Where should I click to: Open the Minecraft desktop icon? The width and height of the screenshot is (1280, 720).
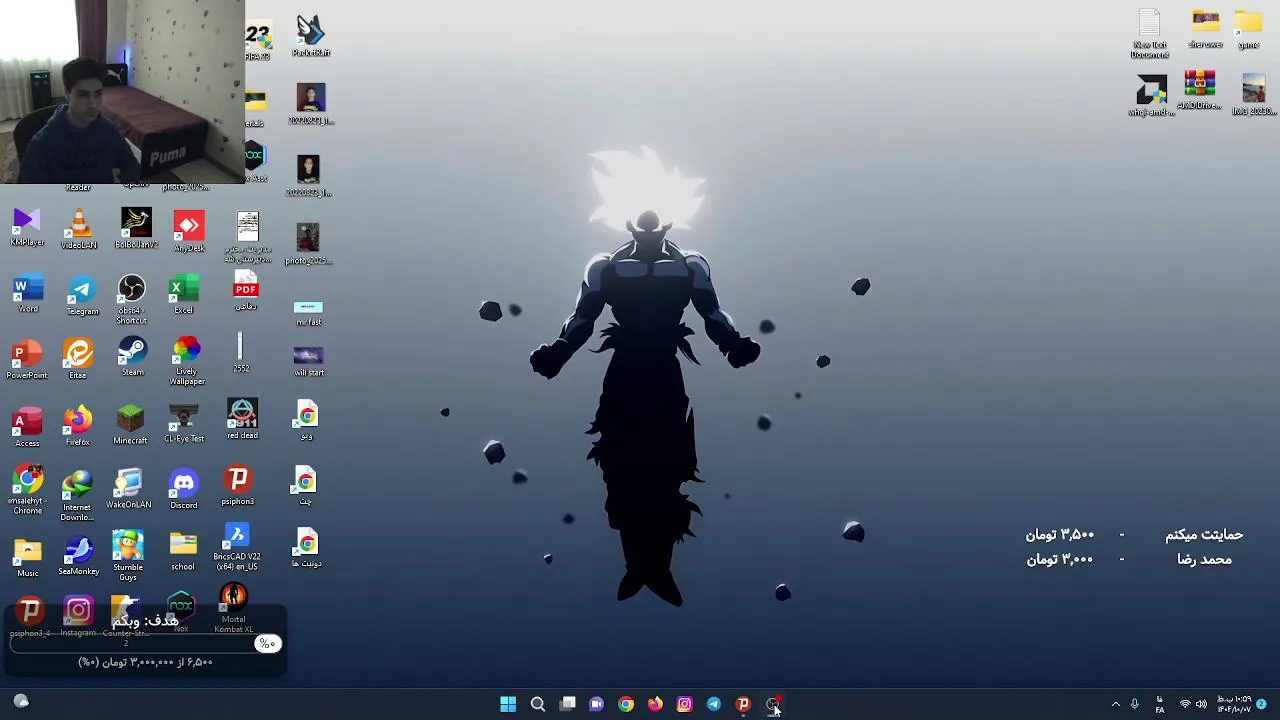(130, 424)
